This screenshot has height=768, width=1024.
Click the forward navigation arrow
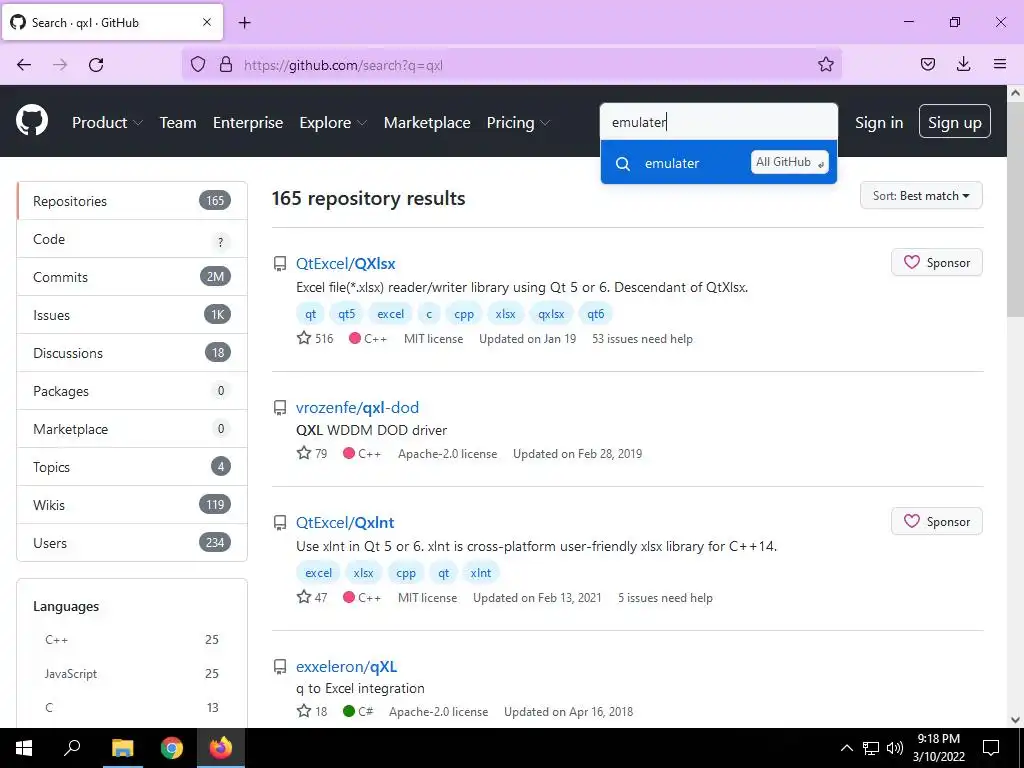[x=60, y=65]
